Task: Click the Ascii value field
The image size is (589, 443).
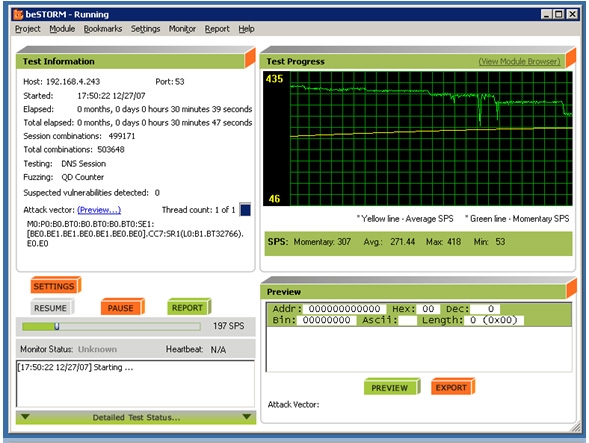Action: tap(408, 320)
